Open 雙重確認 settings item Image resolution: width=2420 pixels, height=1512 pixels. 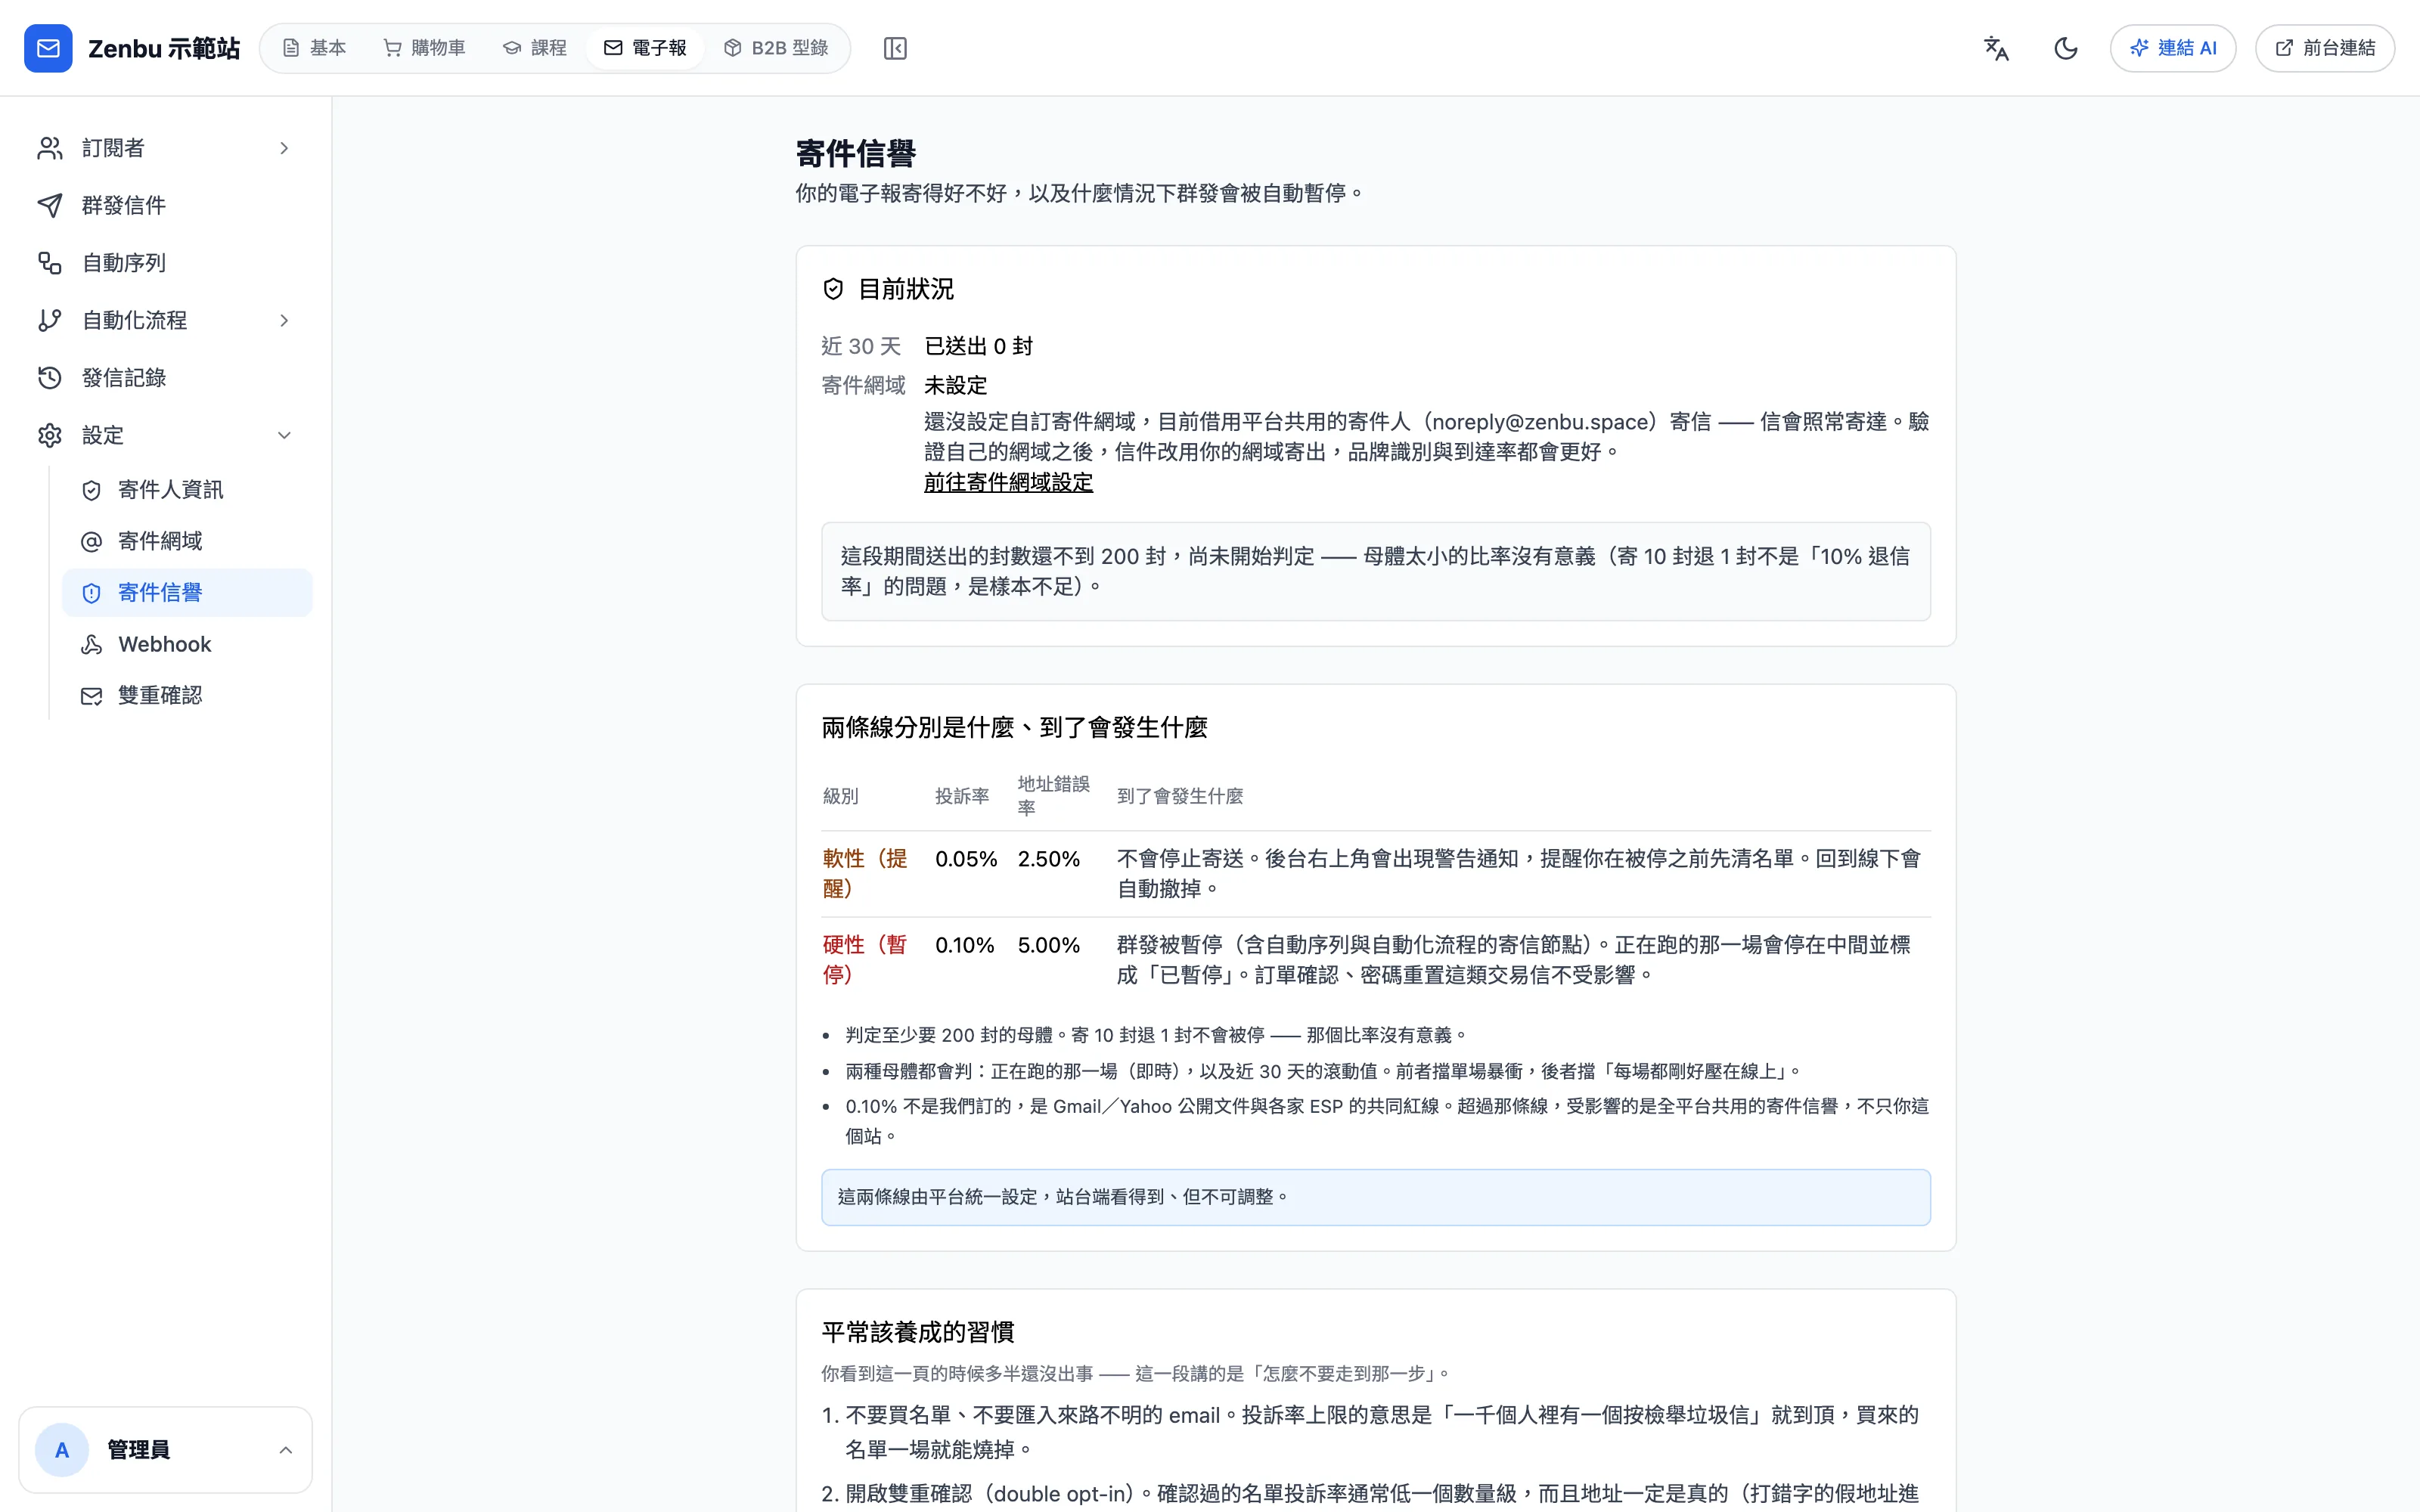(x=187, y=696)
